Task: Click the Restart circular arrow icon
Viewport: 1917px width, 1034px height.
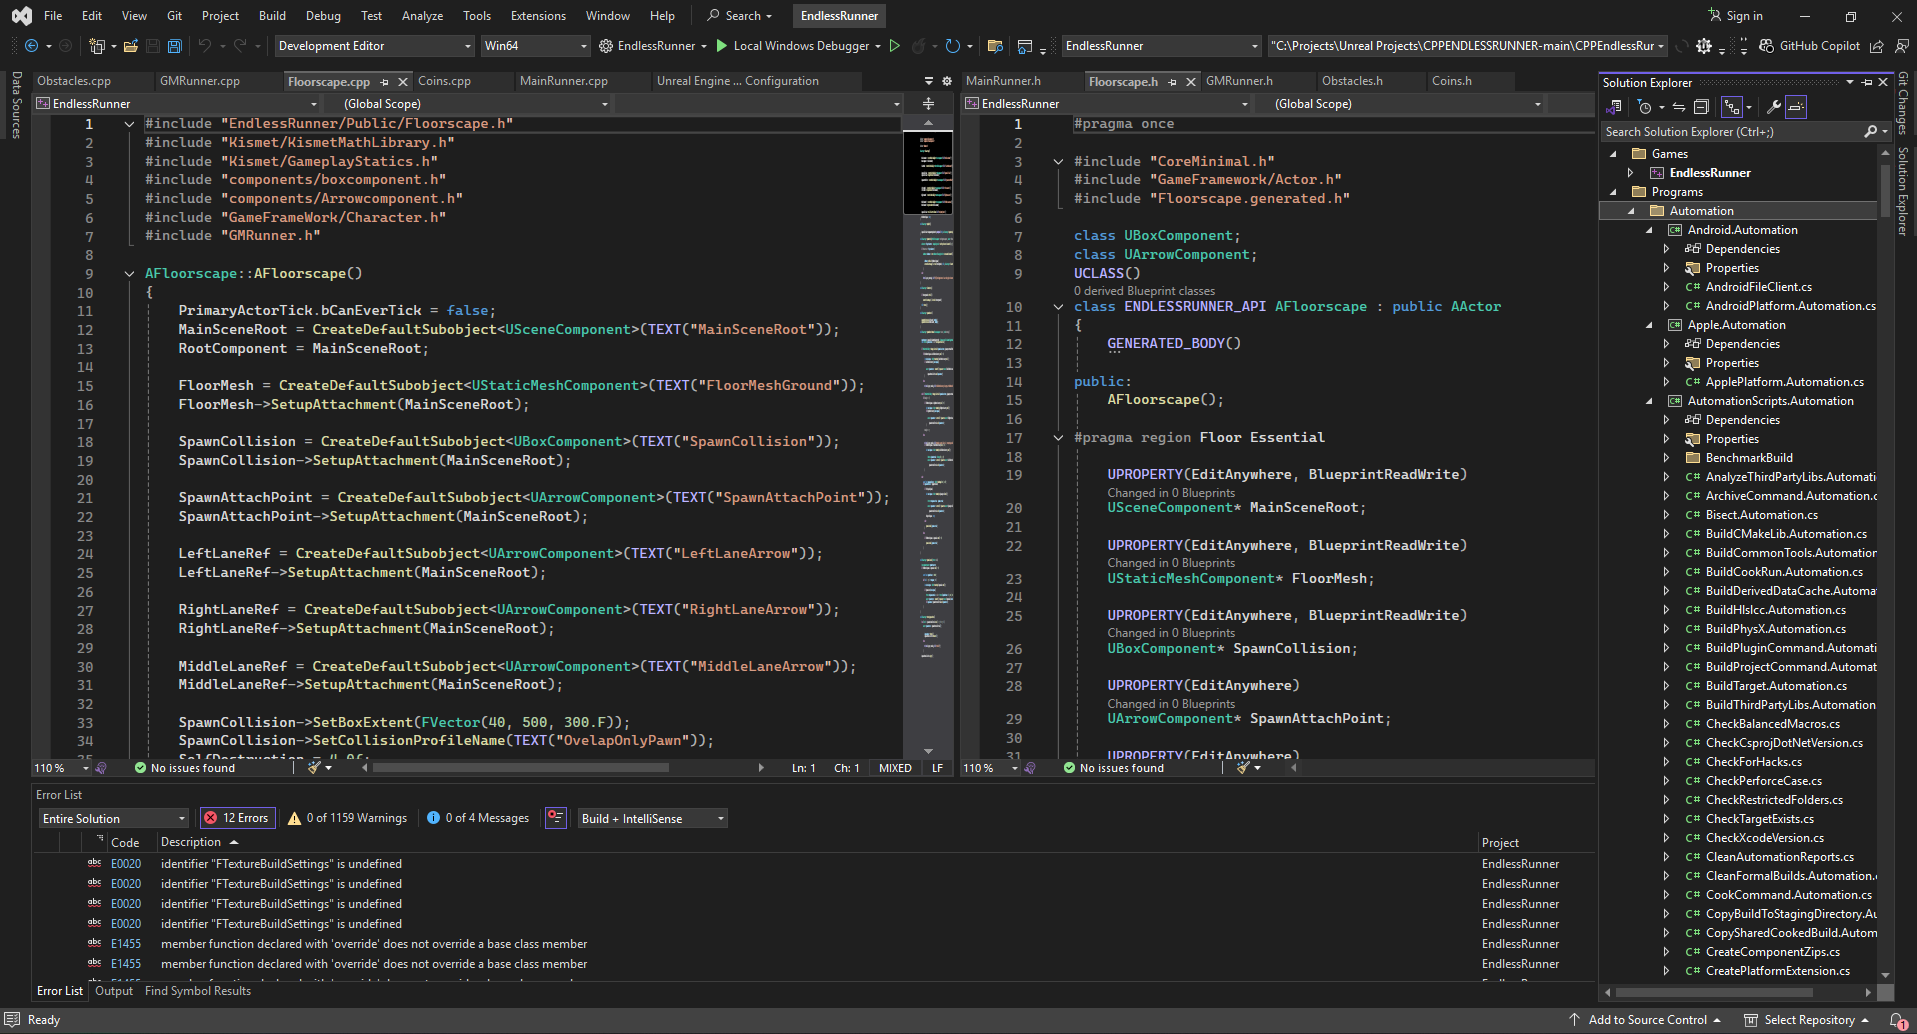Action: coord(952,46)
